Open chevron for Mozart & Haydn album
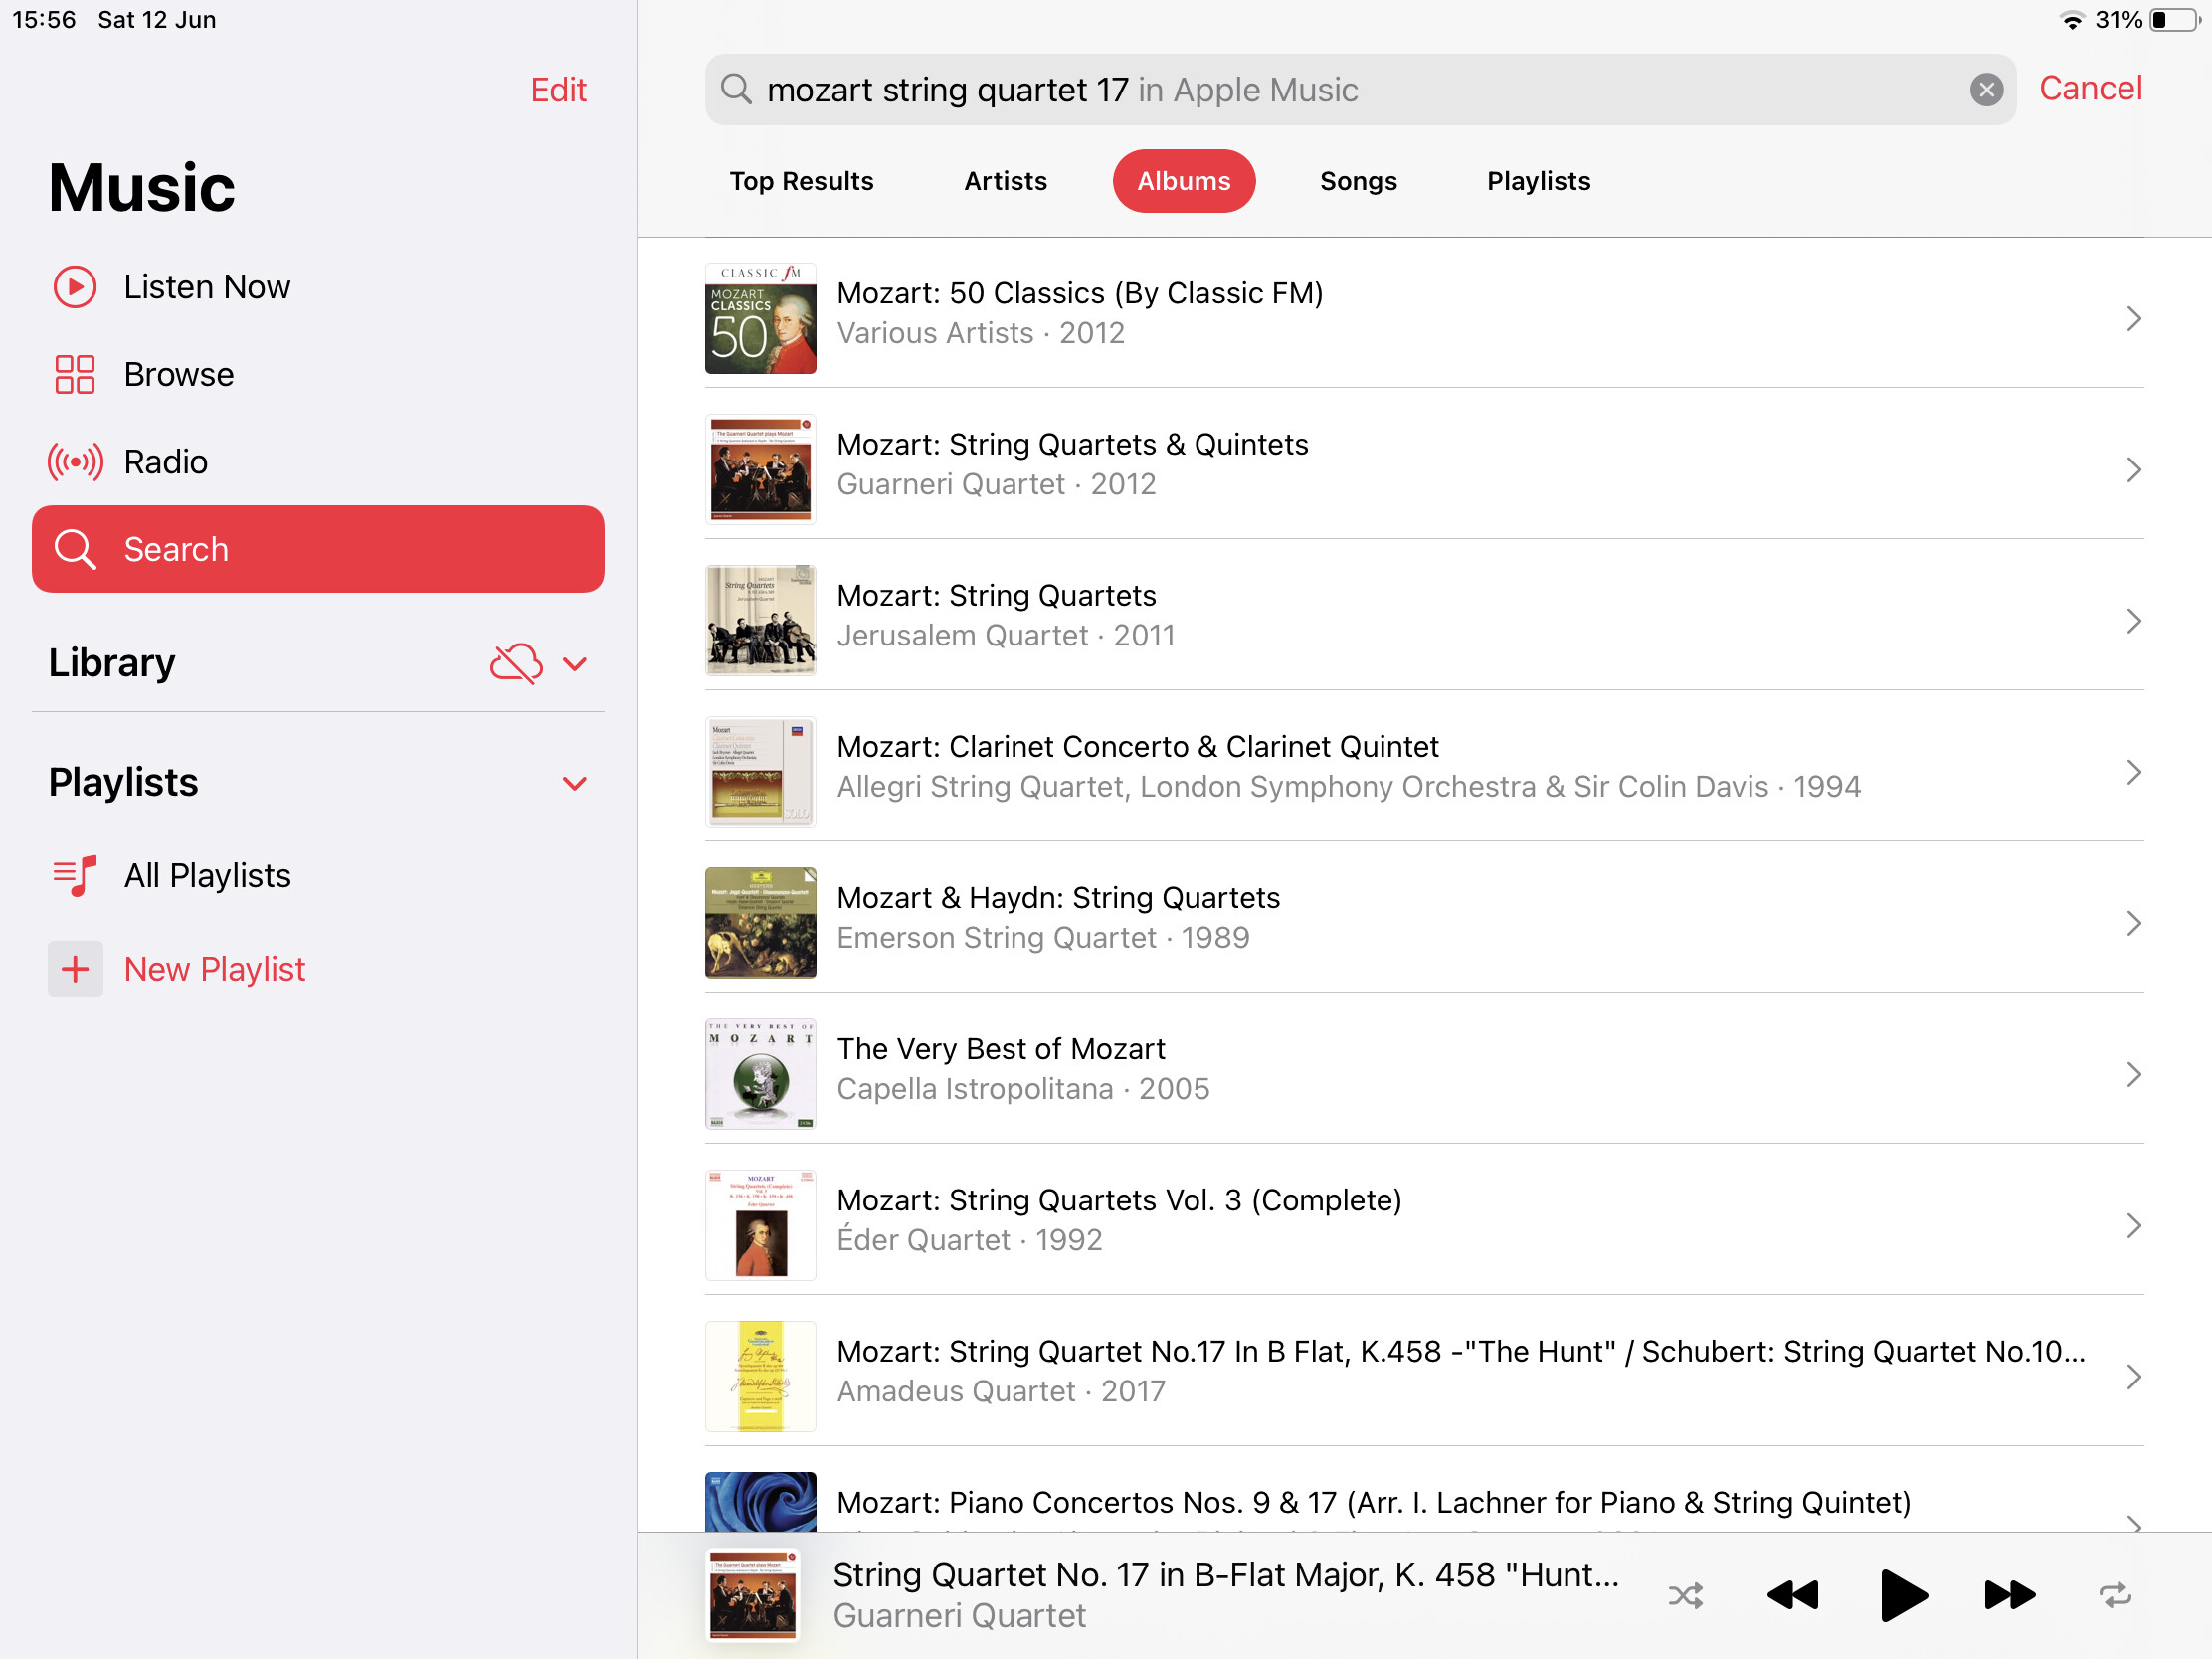 point(2133,923)
